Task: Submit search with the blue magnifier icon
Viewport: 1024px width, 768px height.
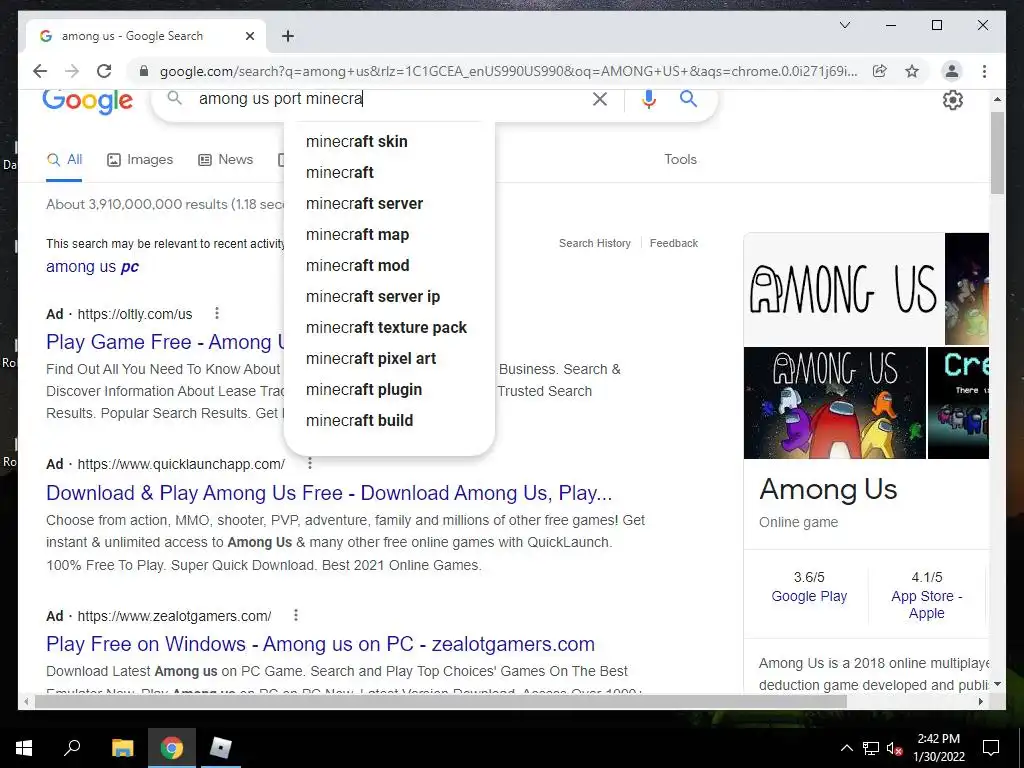Action: (x=688, y=99)
